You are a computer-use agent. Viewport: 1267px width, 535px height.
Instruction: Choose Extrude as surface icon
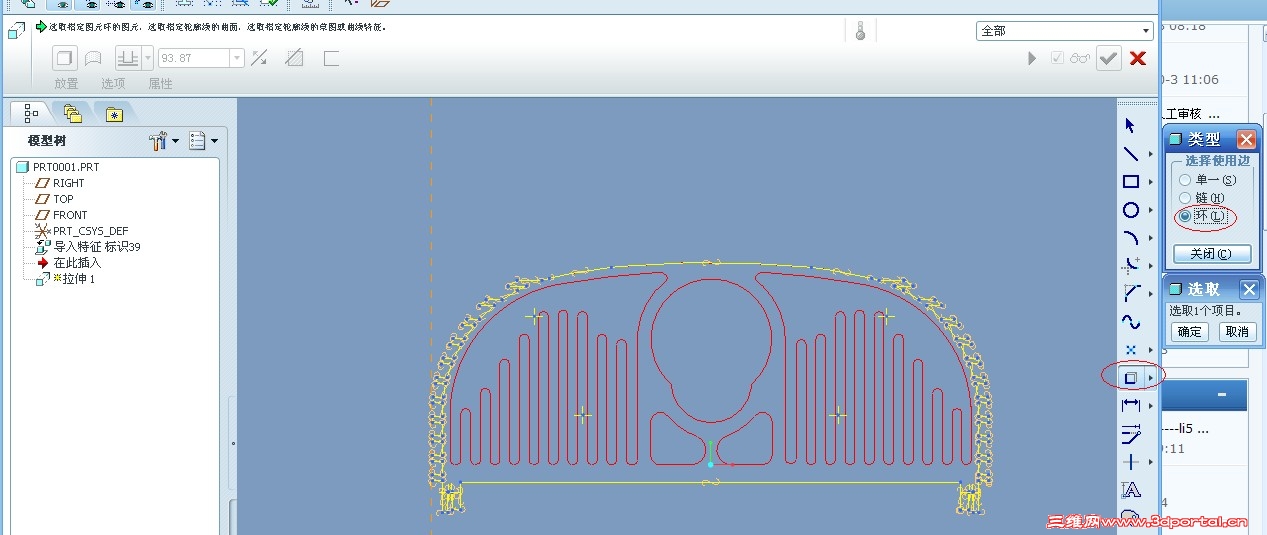pyautogui.click(x=93, y=58)
